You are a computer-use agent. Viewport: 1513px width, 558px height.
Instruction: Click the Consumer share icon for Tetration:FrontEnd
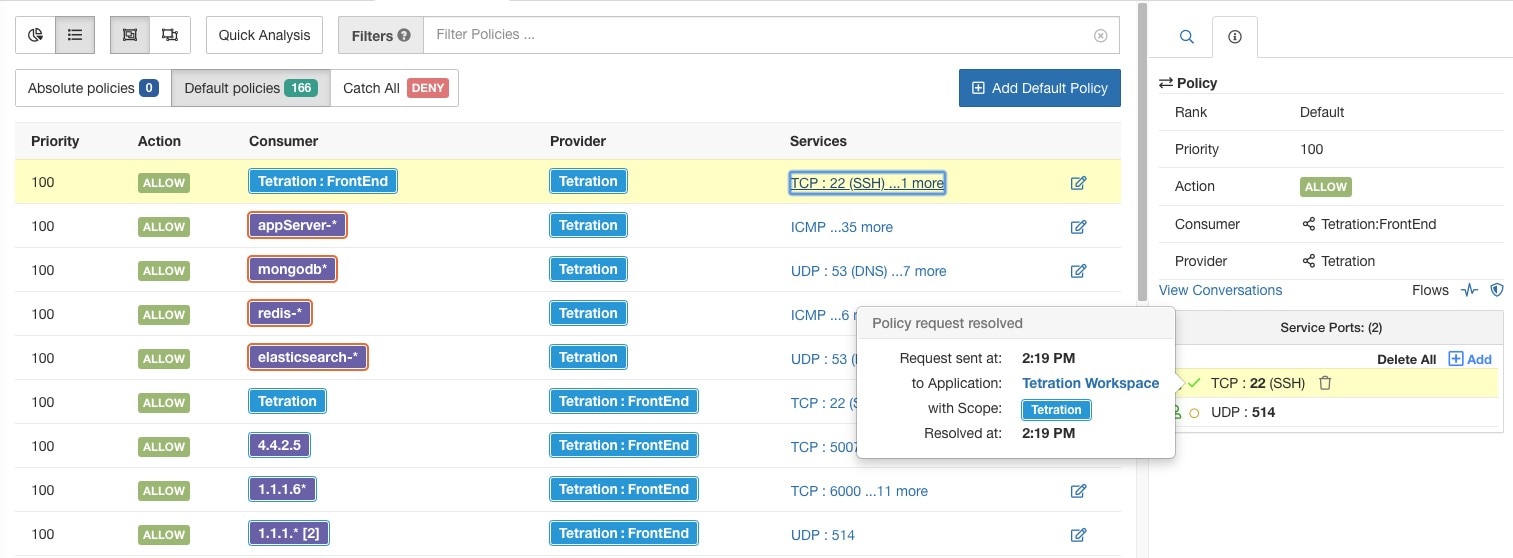point(1308,224)
